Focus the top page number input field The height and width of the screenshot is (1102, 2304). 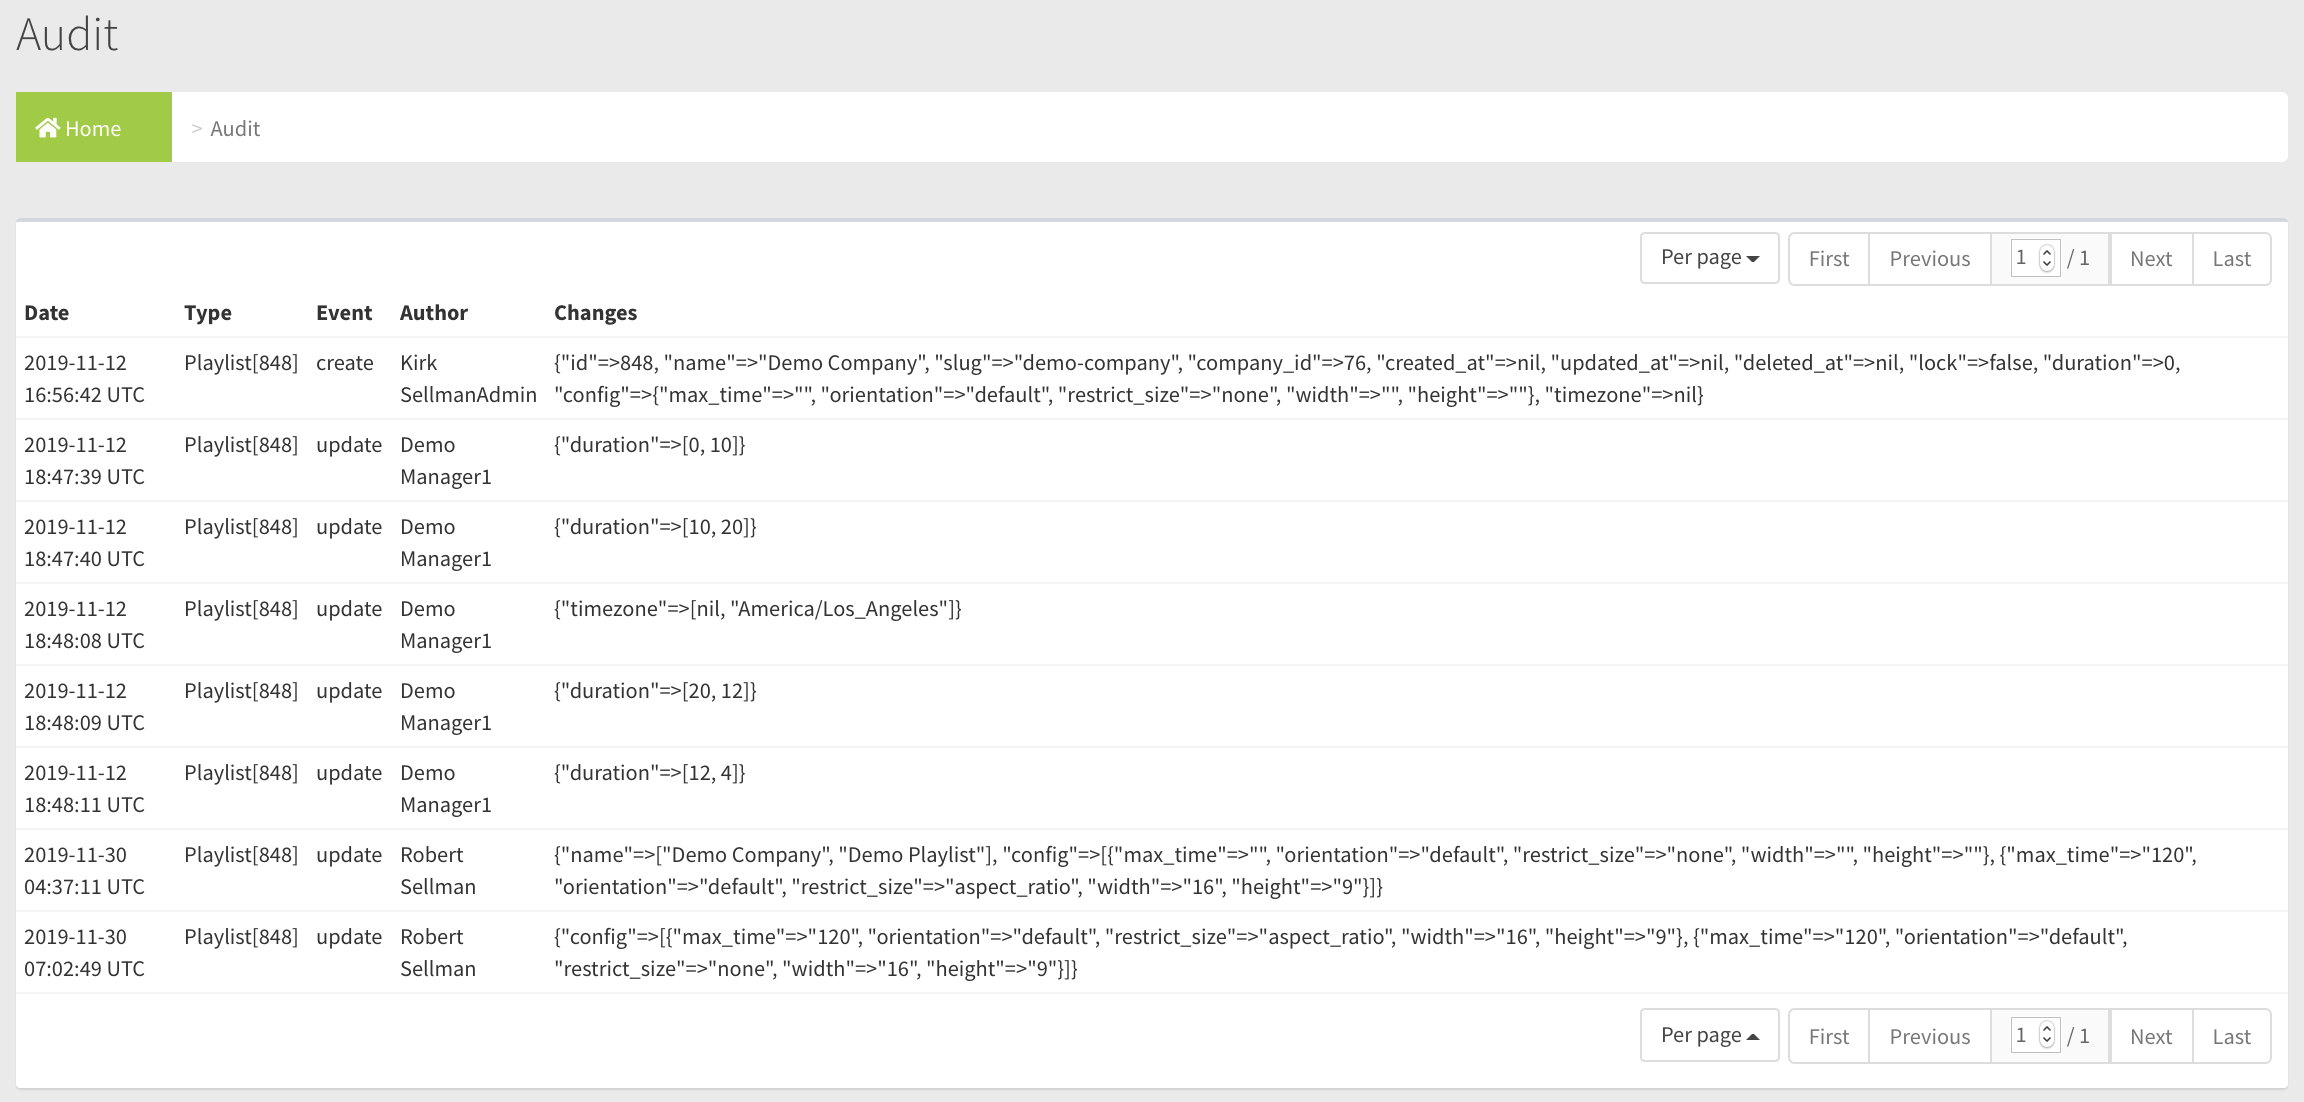(x=2023, y=258)
